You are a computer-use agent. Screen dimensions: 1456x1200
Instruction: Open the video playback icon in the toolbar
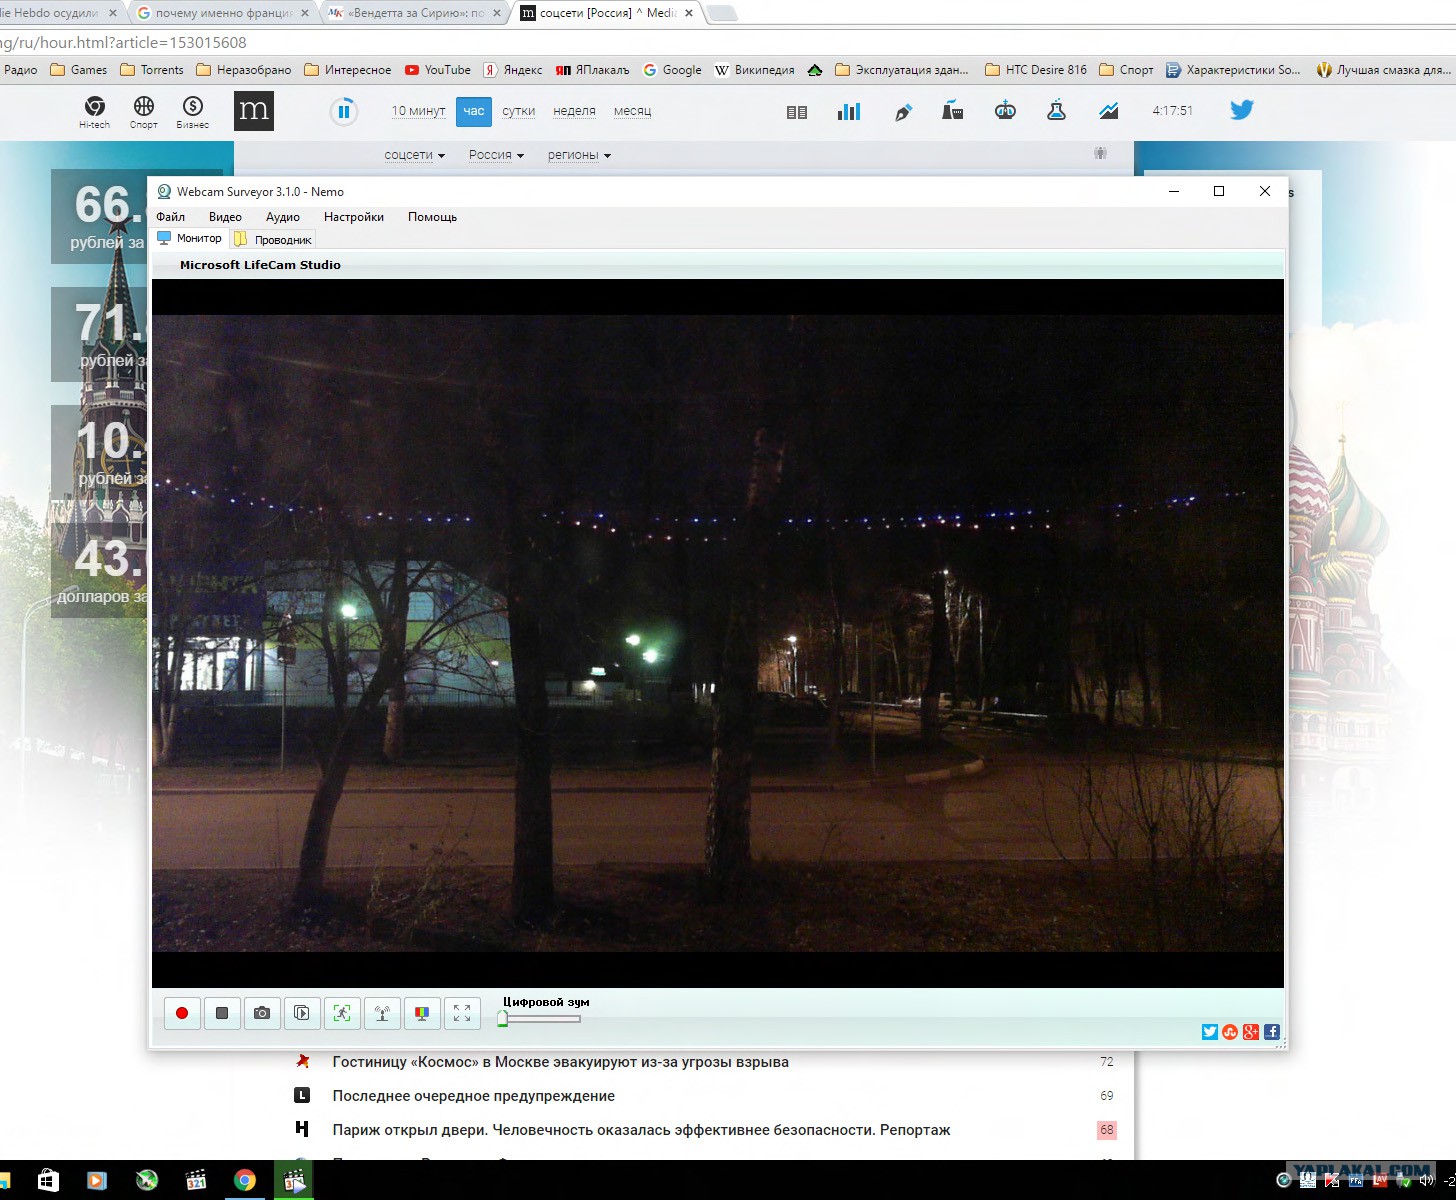pyautogui.click(x=302, y=1013)
